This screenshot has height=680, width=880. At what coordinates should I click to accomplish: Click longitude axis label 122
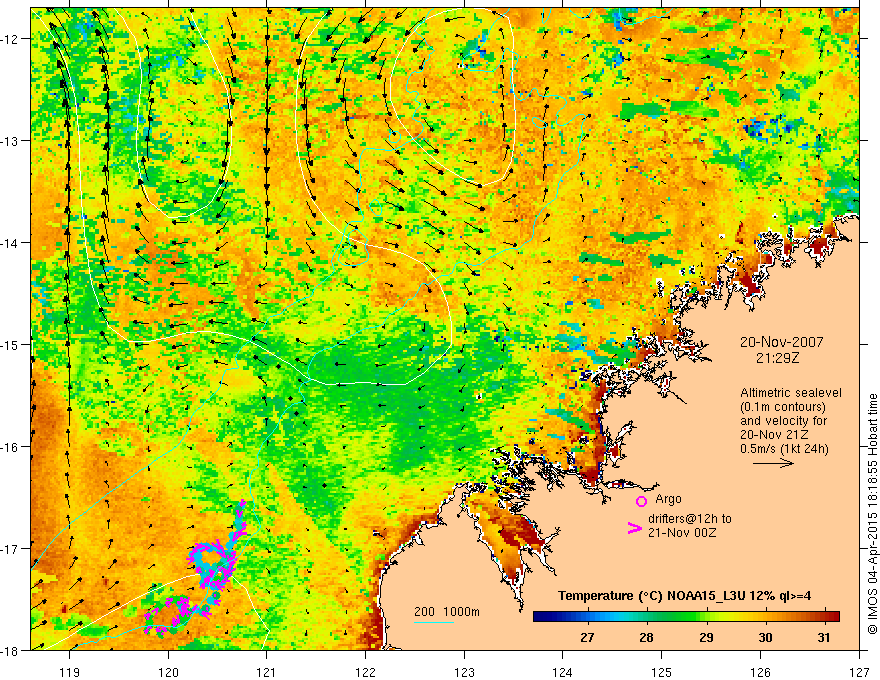[365, 672]
